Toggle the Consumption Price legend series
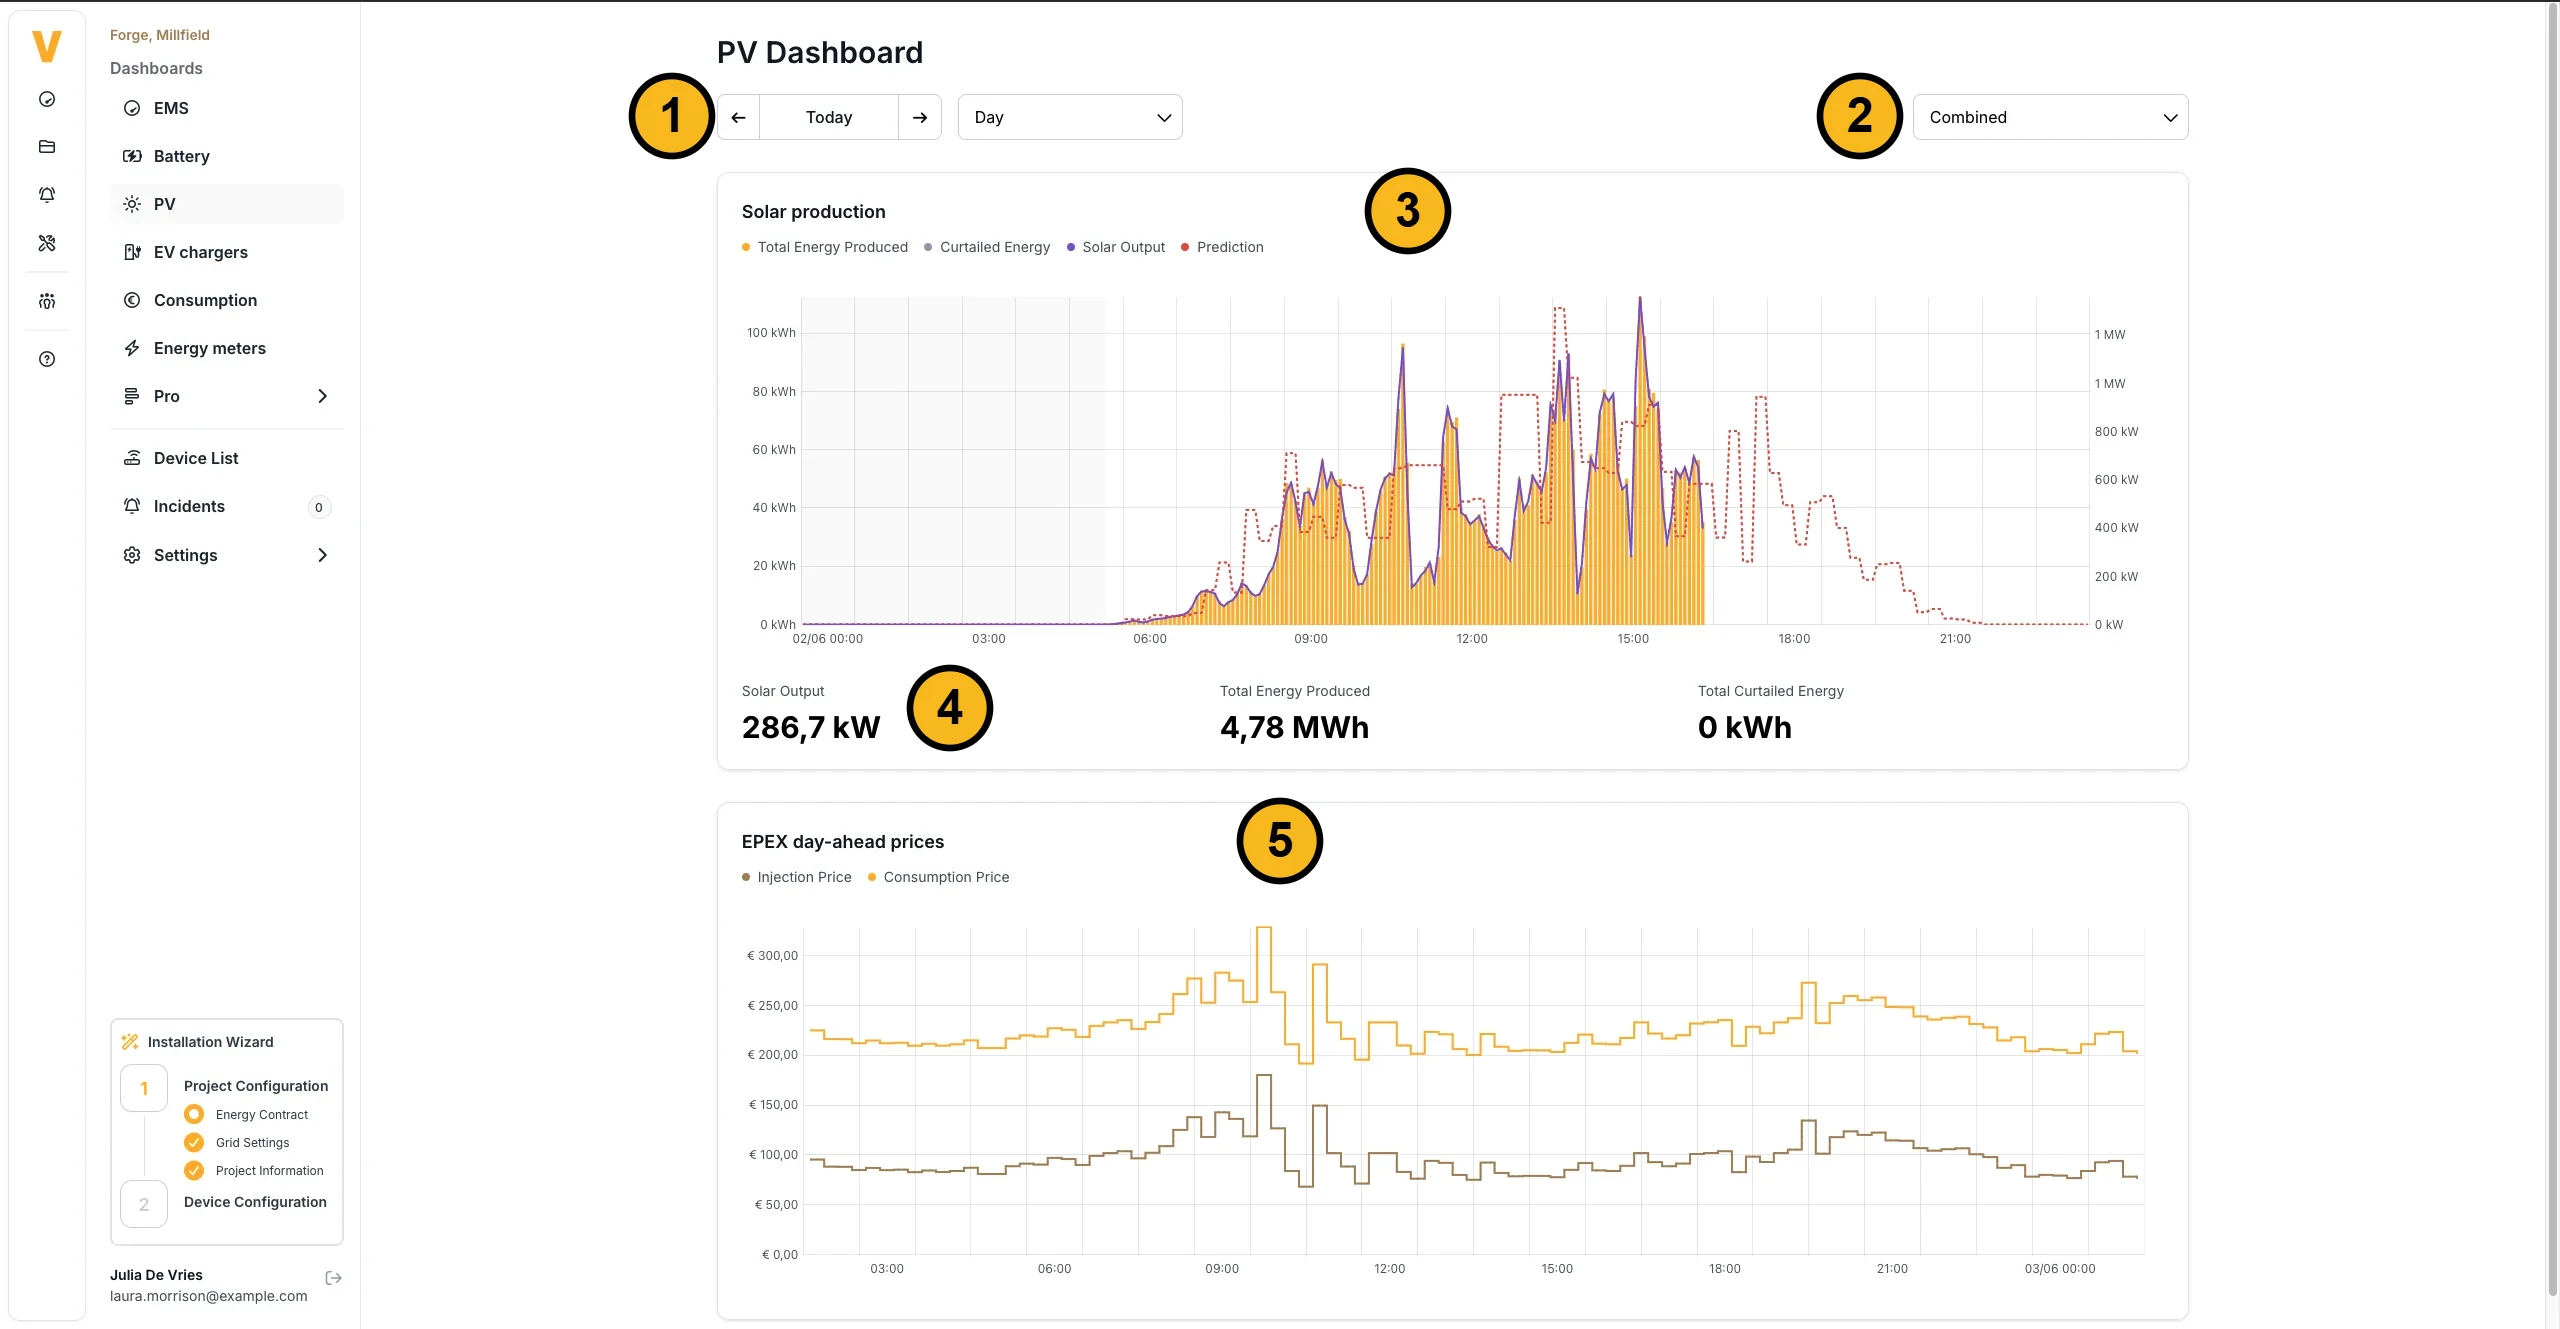2560x1329 pixels. [939, 877]
